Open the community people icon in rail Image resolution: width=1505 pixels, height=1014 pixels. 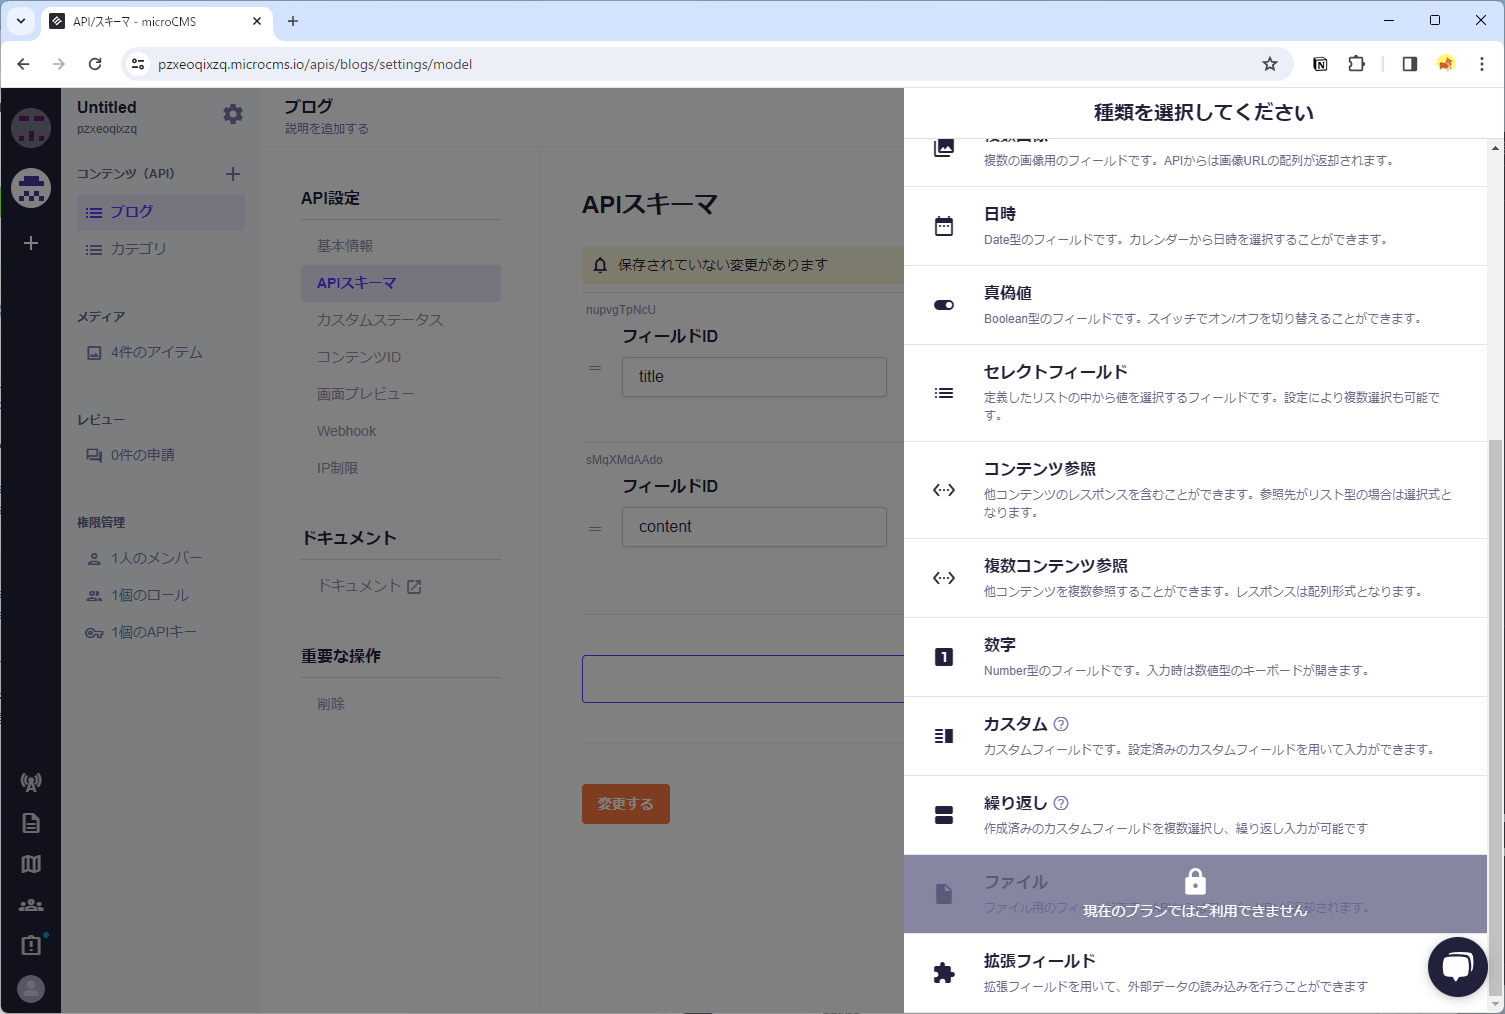tap(31, 905)
